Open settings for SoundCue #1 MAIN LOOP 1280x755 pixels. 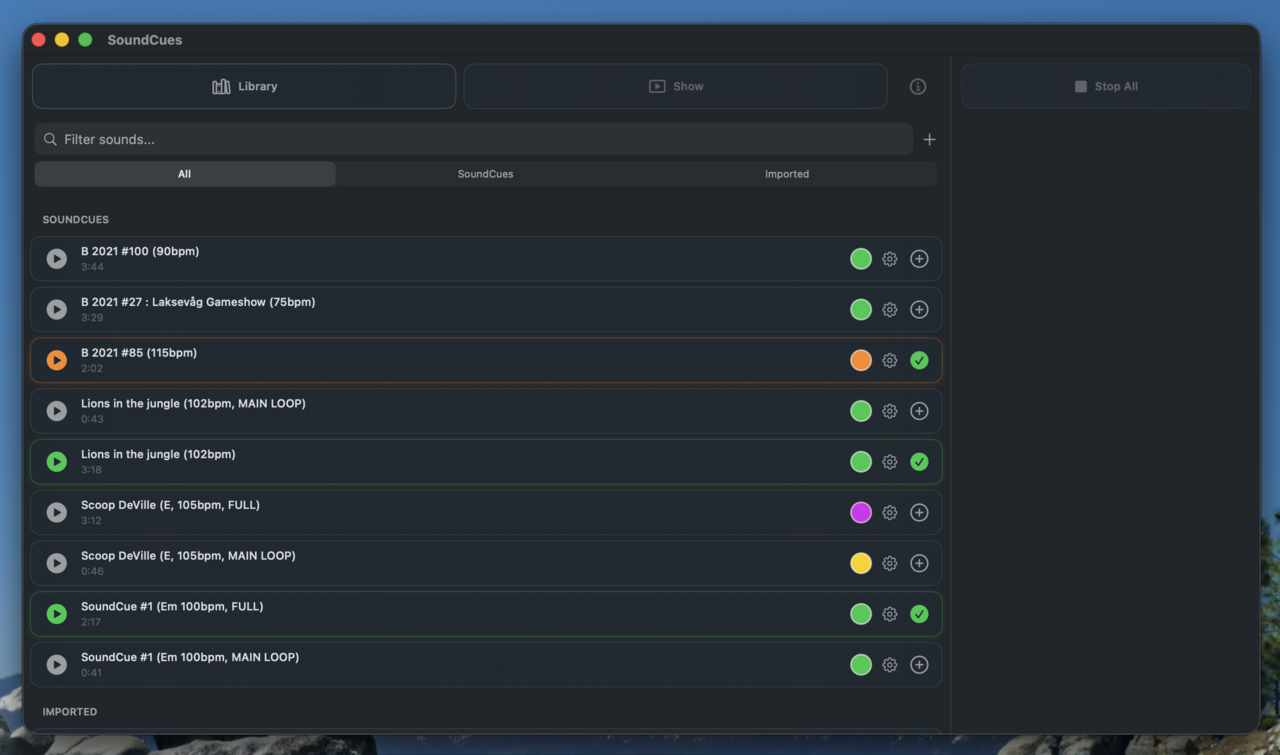click(889, 664)
